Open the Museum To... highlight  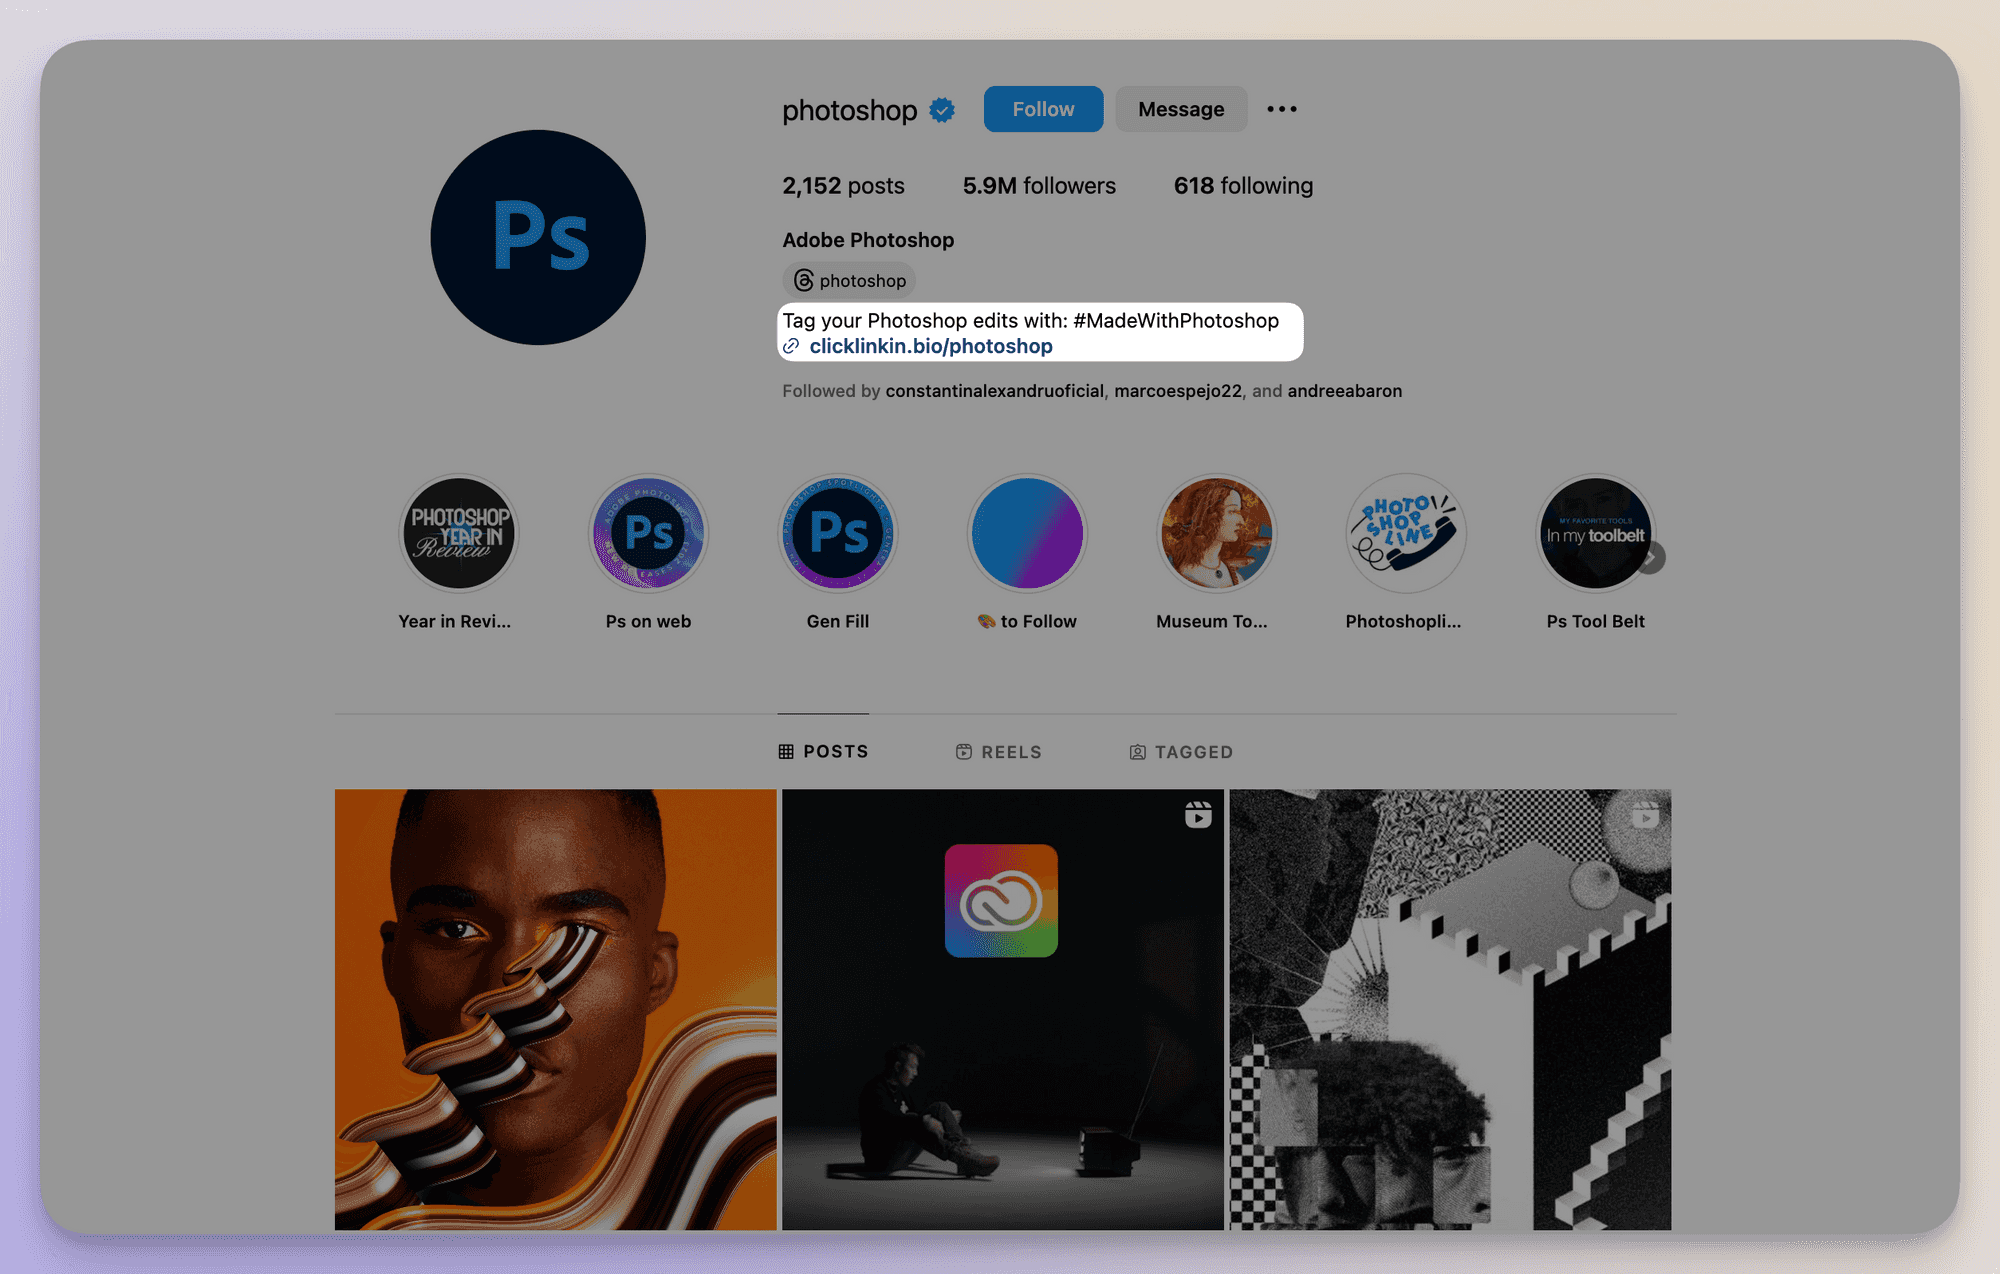pyautogui.click(x=1216, y=533)
